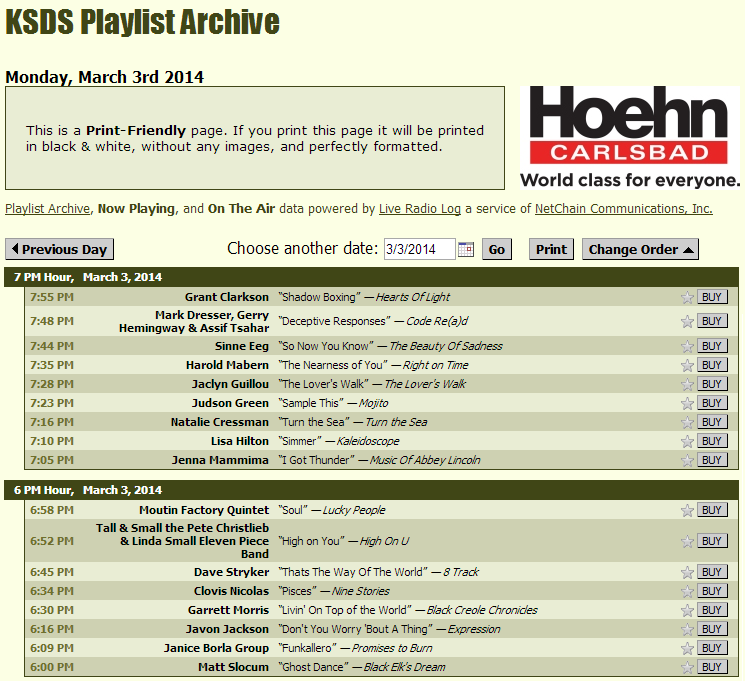The image size is (745, 681).
Task: Buy Judson Green Mojito track
Action: [x=712, y=403]
